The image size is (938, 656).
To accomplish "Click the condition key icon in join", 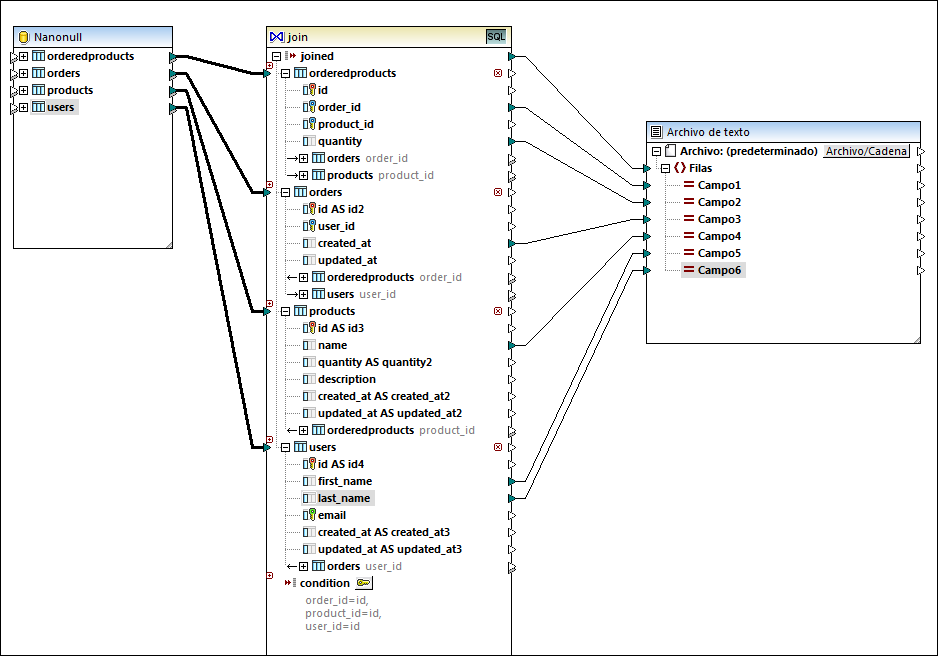I will [x=364, y=583].
